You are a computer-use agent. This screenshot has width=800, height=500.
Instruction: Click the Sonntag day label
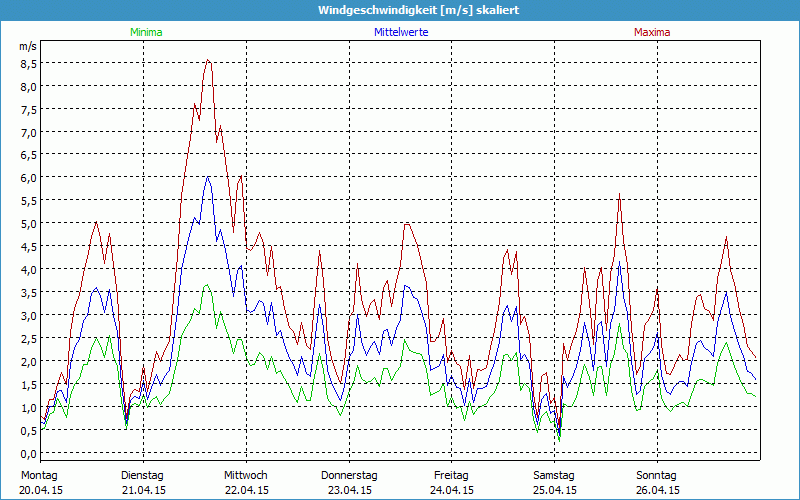pos(656,476)
